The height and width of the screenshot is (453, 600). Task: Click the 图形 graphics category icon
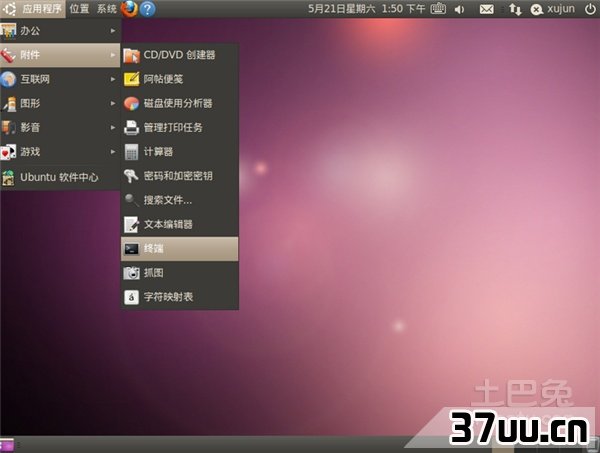tap(9, 104)
